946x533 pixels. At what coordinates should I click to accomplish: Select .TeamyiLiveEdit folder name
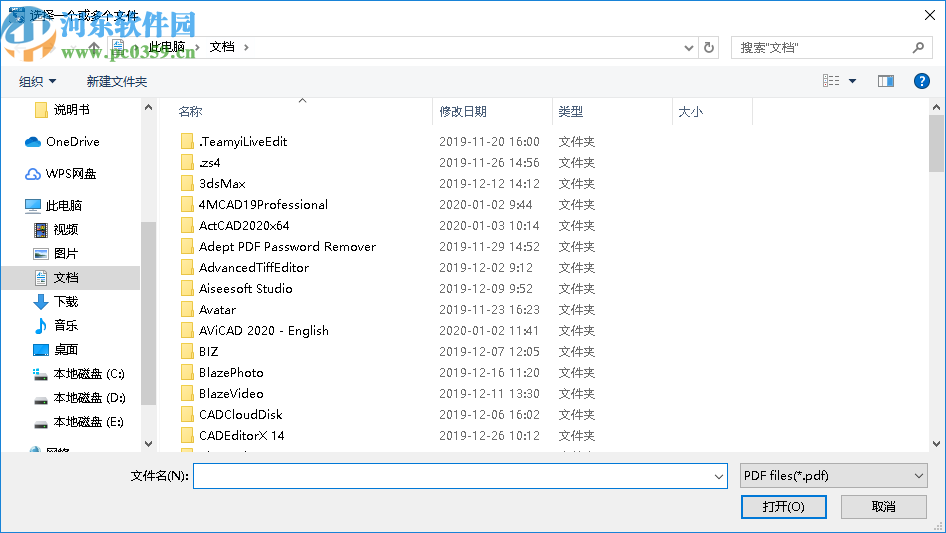243,142
